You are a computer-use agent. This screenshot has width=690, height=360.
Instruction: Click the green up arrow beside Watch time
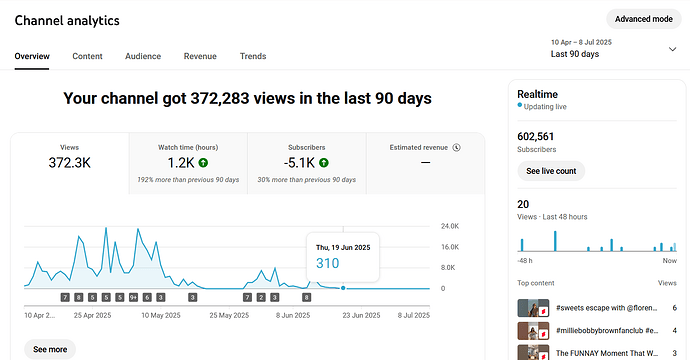pos(203,163)
